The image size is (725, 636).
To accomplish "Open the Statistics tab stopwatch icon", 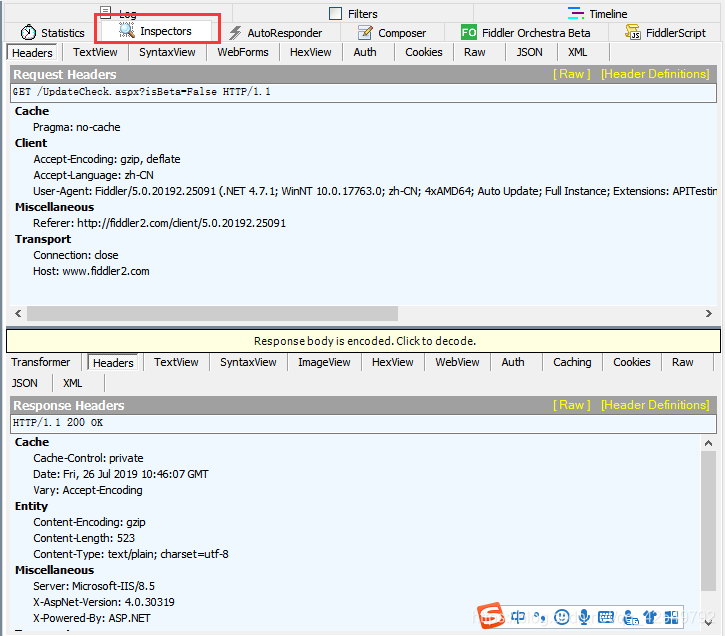I will tap(28, 32).
